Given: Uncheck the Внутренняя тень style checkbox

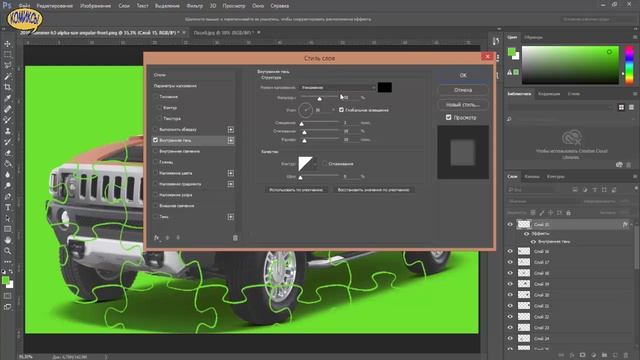Looking at the screenshot, I should 156,140.
